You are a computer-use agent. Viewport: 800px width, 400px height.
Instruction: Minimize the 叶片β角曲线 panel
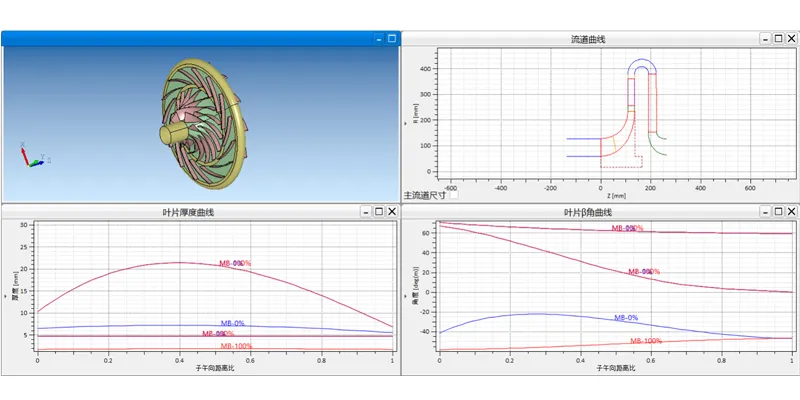[x=766, y=212]
